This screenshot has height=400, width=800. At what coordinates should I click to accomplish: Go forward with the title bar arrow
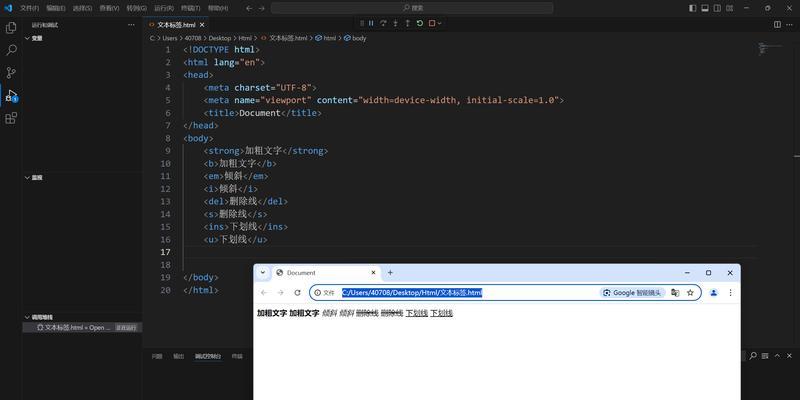pyautogui.click(x=262, y=8)
